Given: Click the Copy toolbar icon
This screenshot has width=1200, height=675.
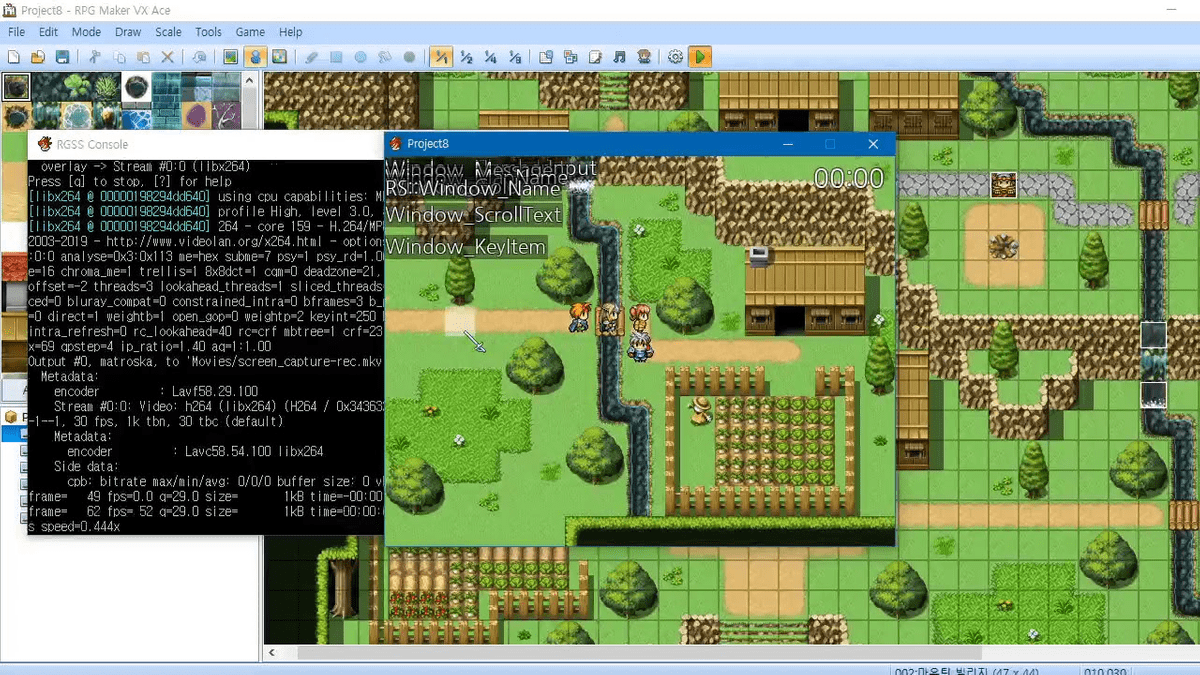Looking at the screenshot, I should click(119, 57).
